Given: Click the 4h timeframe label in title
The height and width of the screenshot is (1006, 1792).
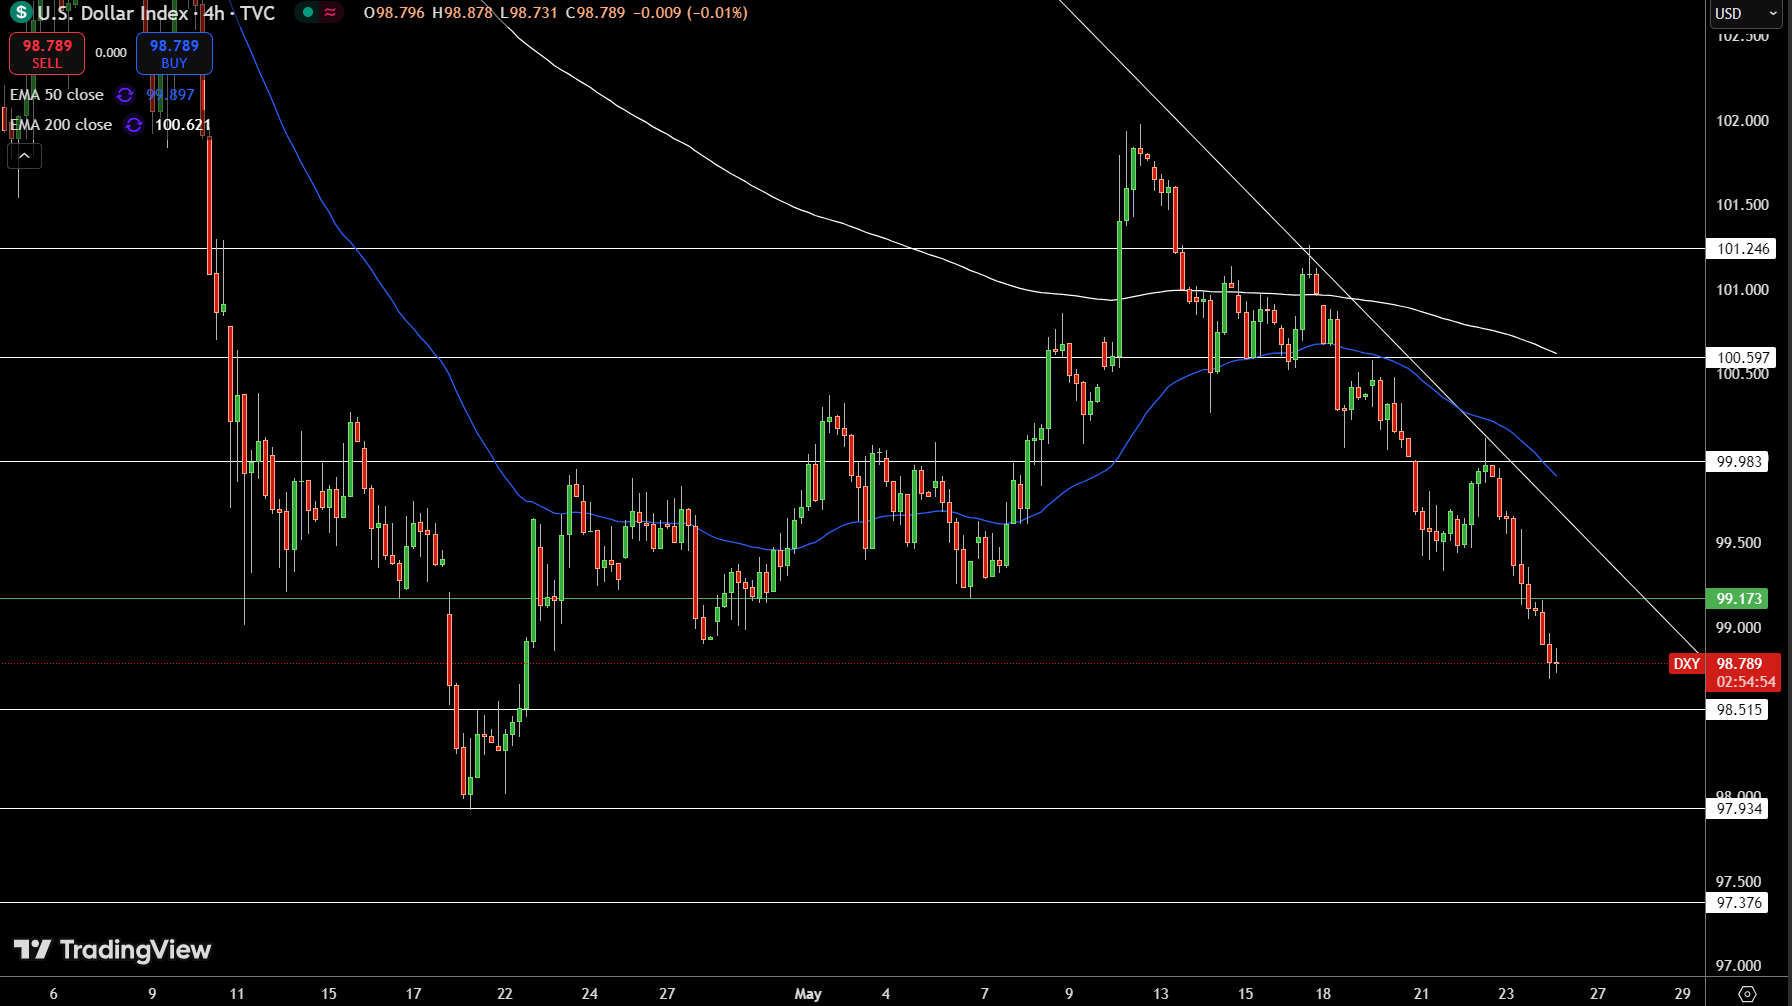Looking at the screenshot, I should [214, 13].
